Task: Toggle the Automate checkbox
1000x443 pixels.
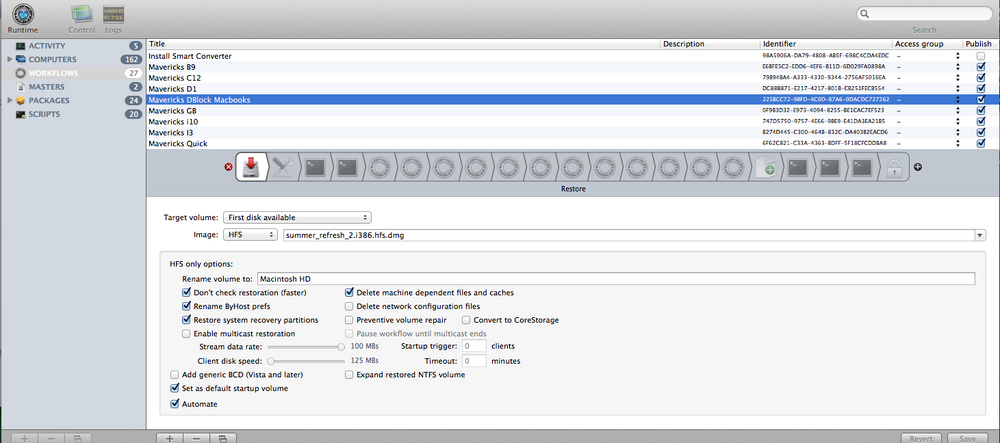Action: 174,404
